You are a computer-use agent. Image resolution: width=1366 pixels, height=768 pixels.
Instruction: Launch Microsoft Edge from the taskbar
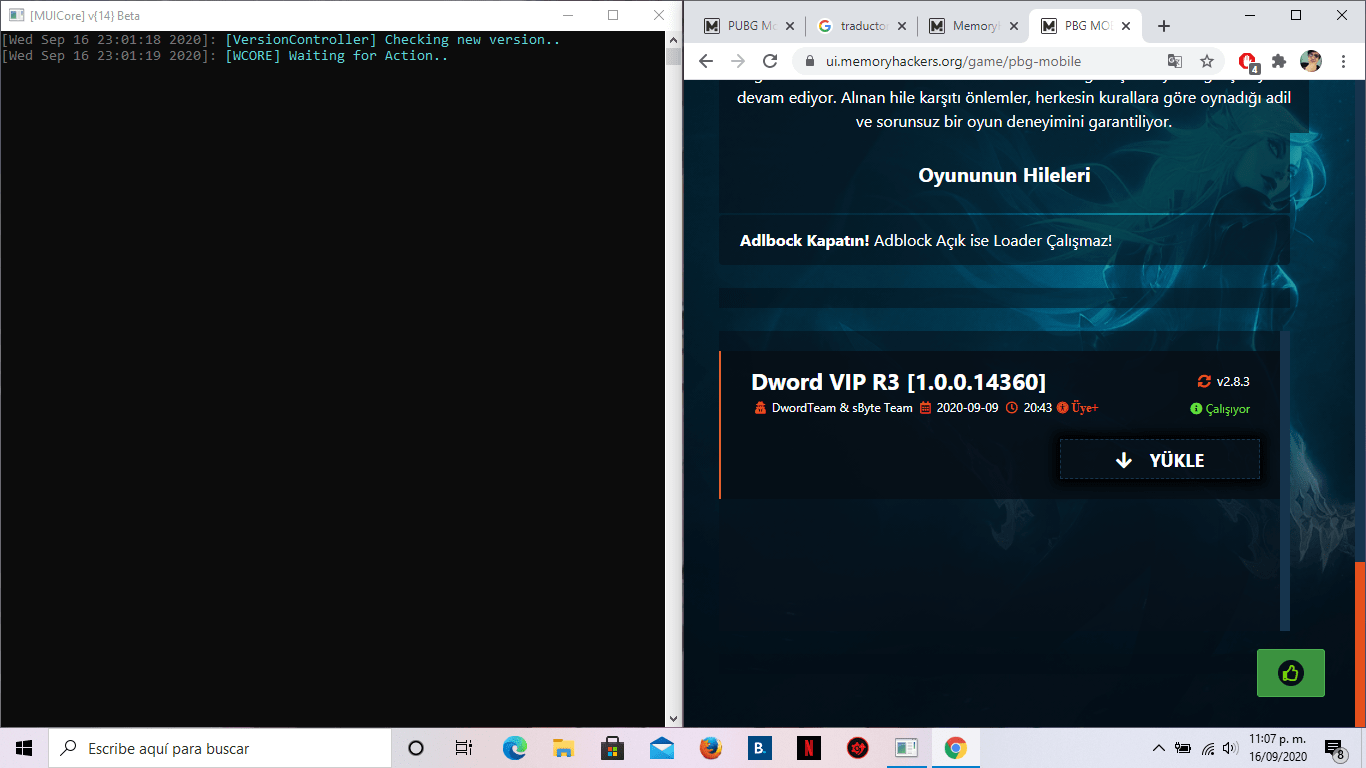click(514, 748)
